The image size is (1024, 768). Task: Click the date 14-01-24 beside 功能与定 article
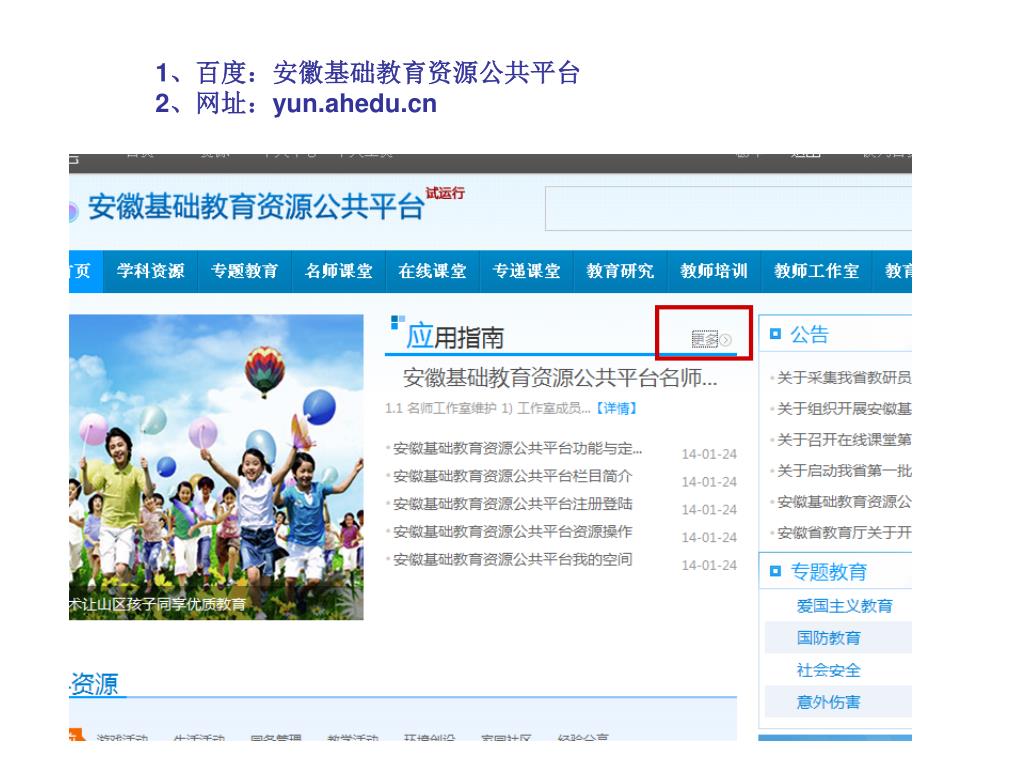point(709,454)
